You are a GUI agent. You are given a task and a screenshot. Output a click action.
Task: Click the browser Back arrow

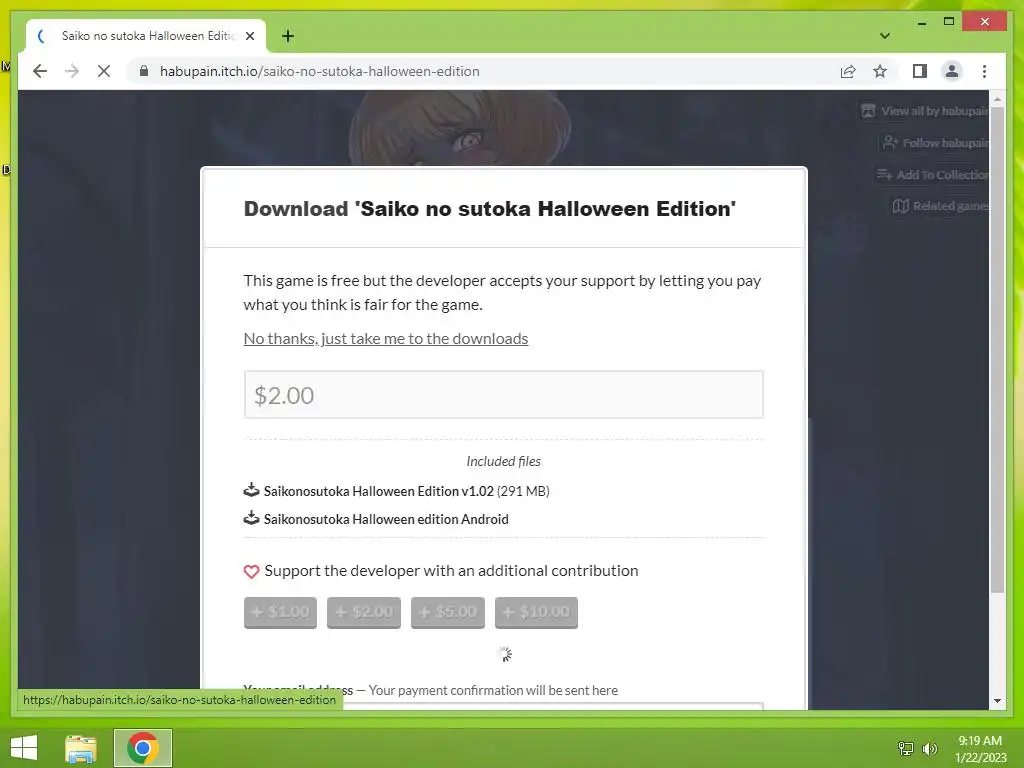(x=40, y=71)
